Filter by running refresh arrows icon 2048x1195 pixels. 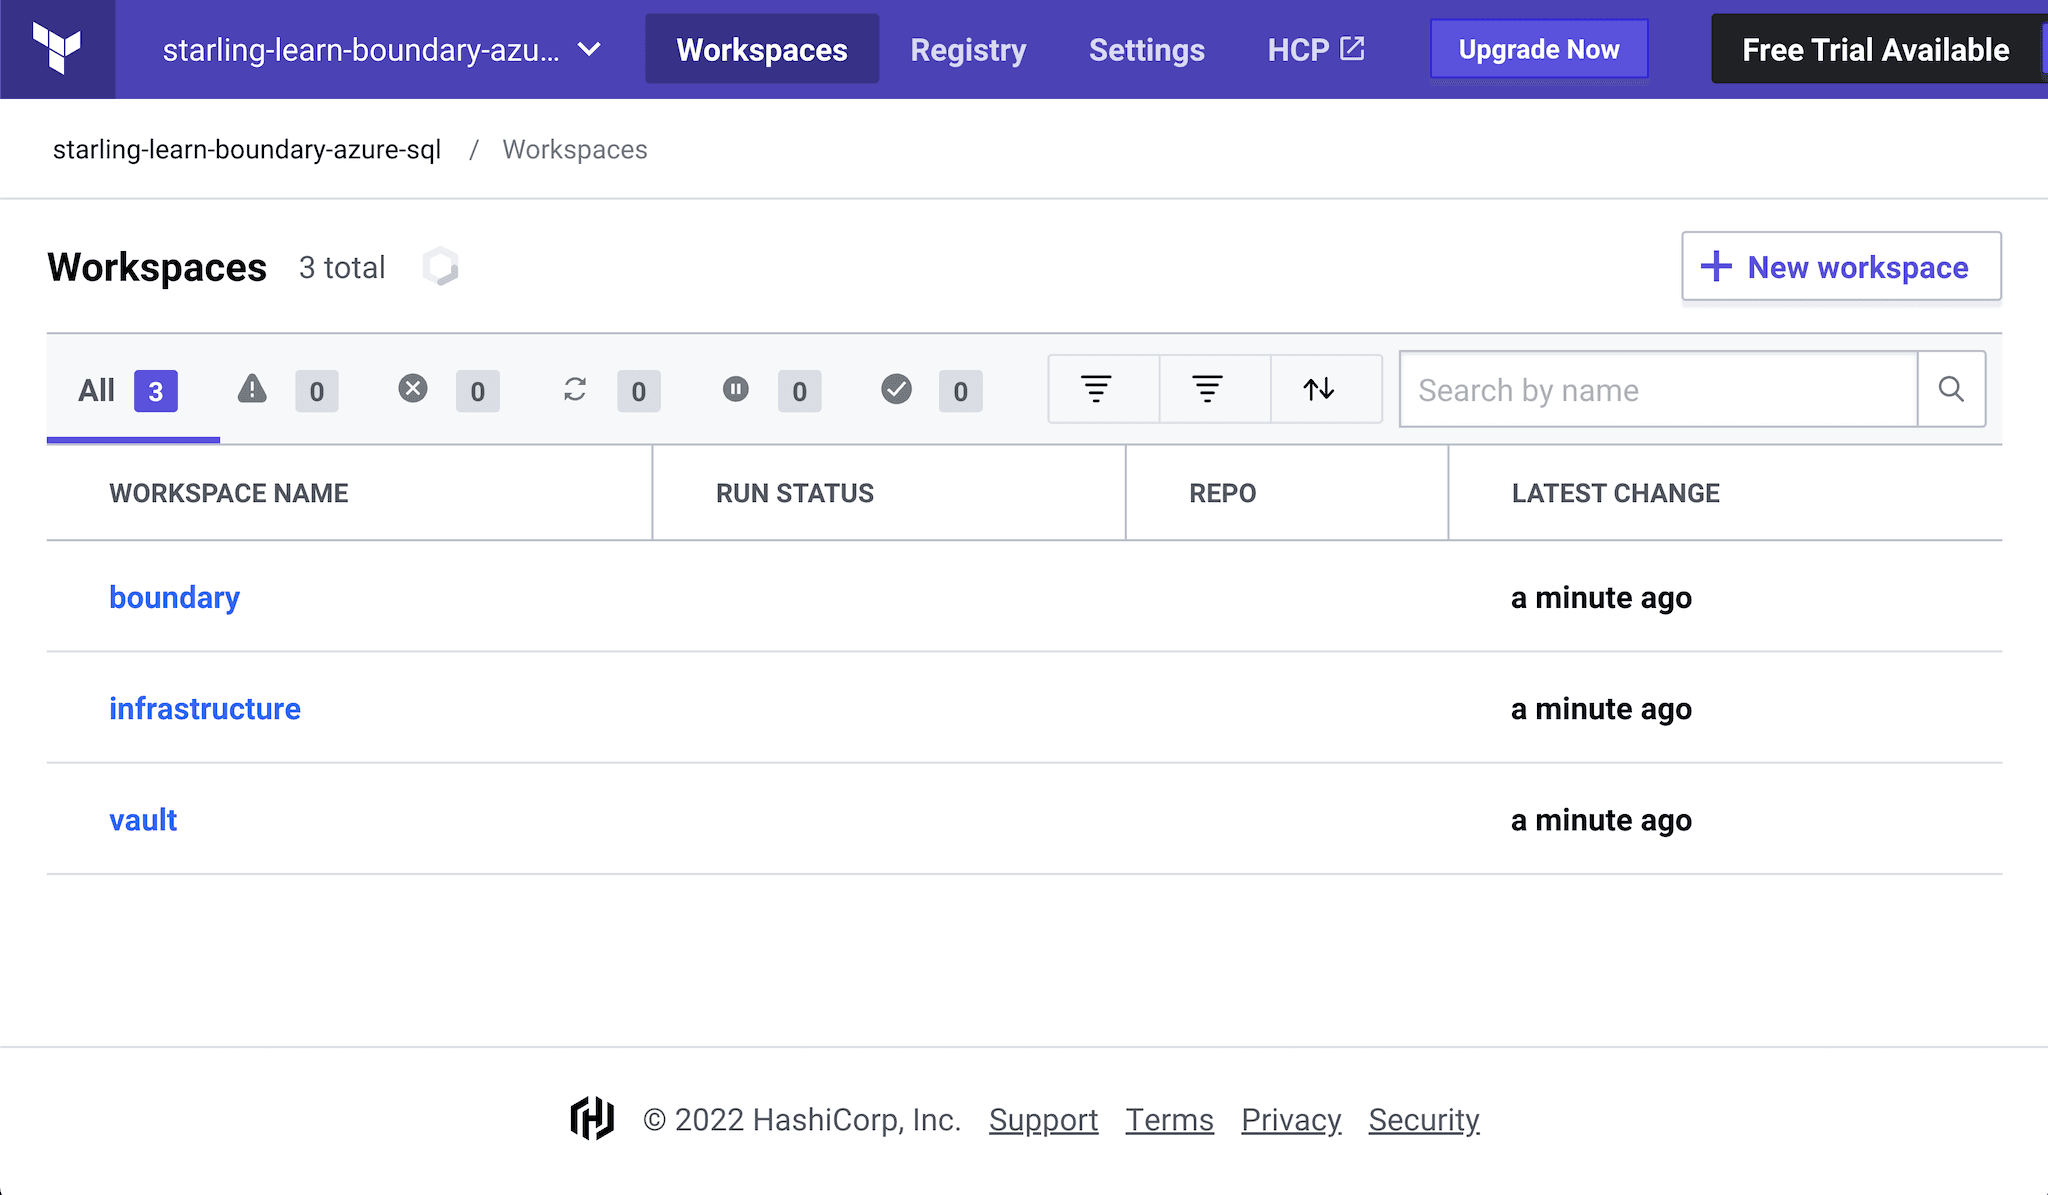pos(575,389)
